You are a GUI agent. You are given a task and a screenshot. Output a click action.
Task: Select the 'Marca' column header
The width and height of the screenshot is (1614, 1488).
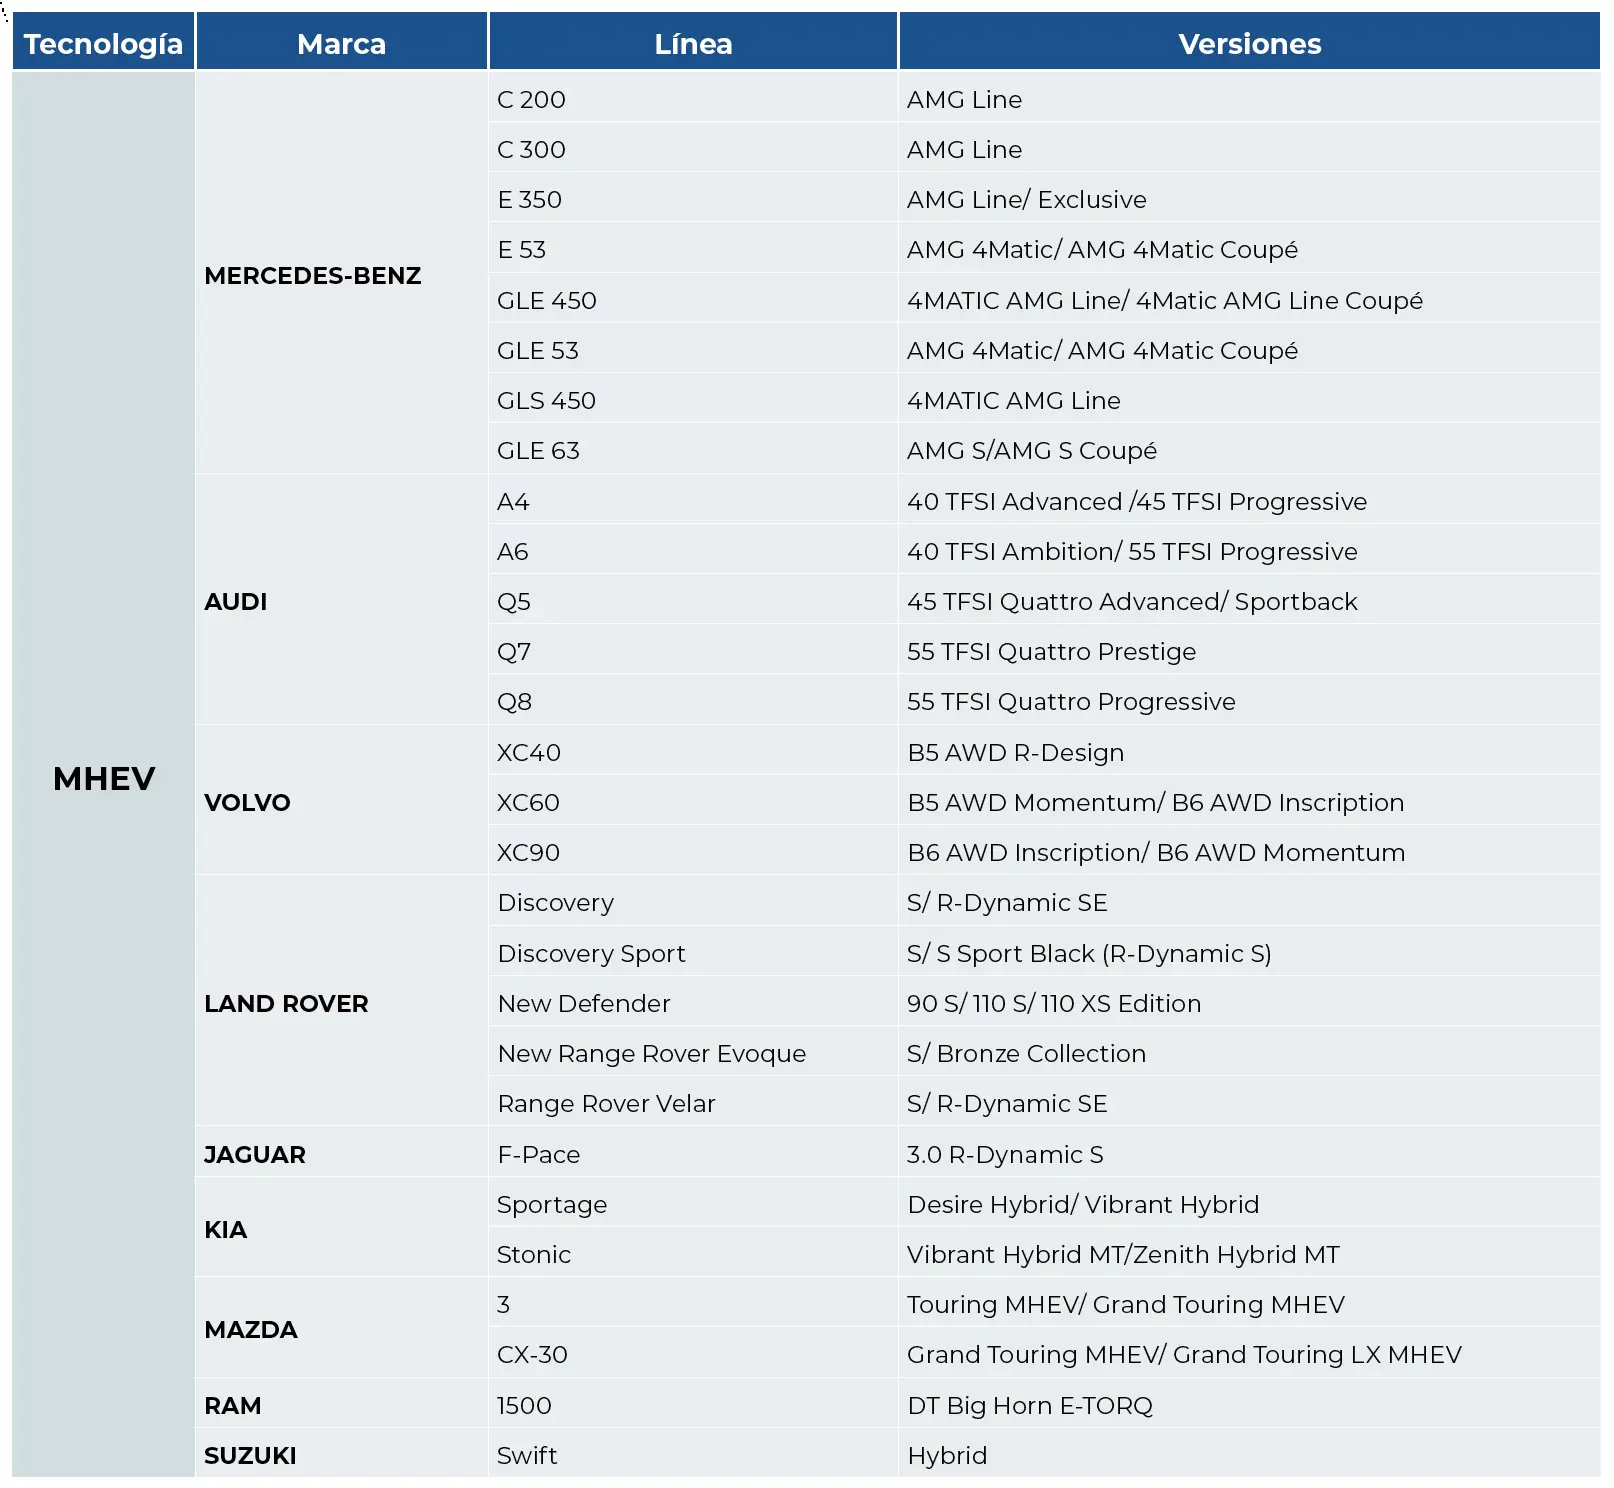341,43
